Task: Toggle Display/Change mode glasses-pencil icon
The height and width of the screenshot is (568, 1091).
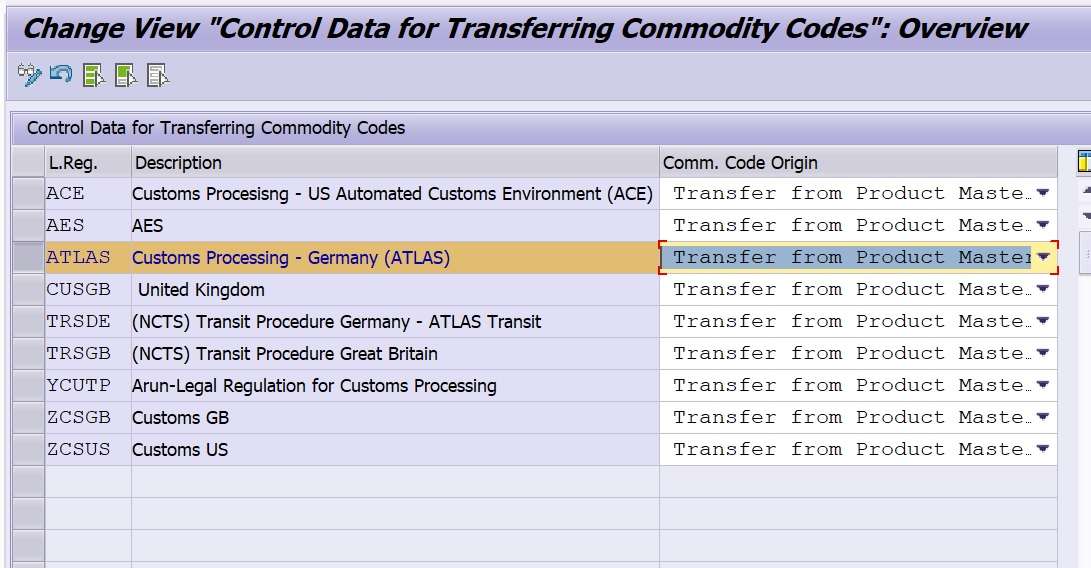Action: pyautogui.click(x=29, y=74)
